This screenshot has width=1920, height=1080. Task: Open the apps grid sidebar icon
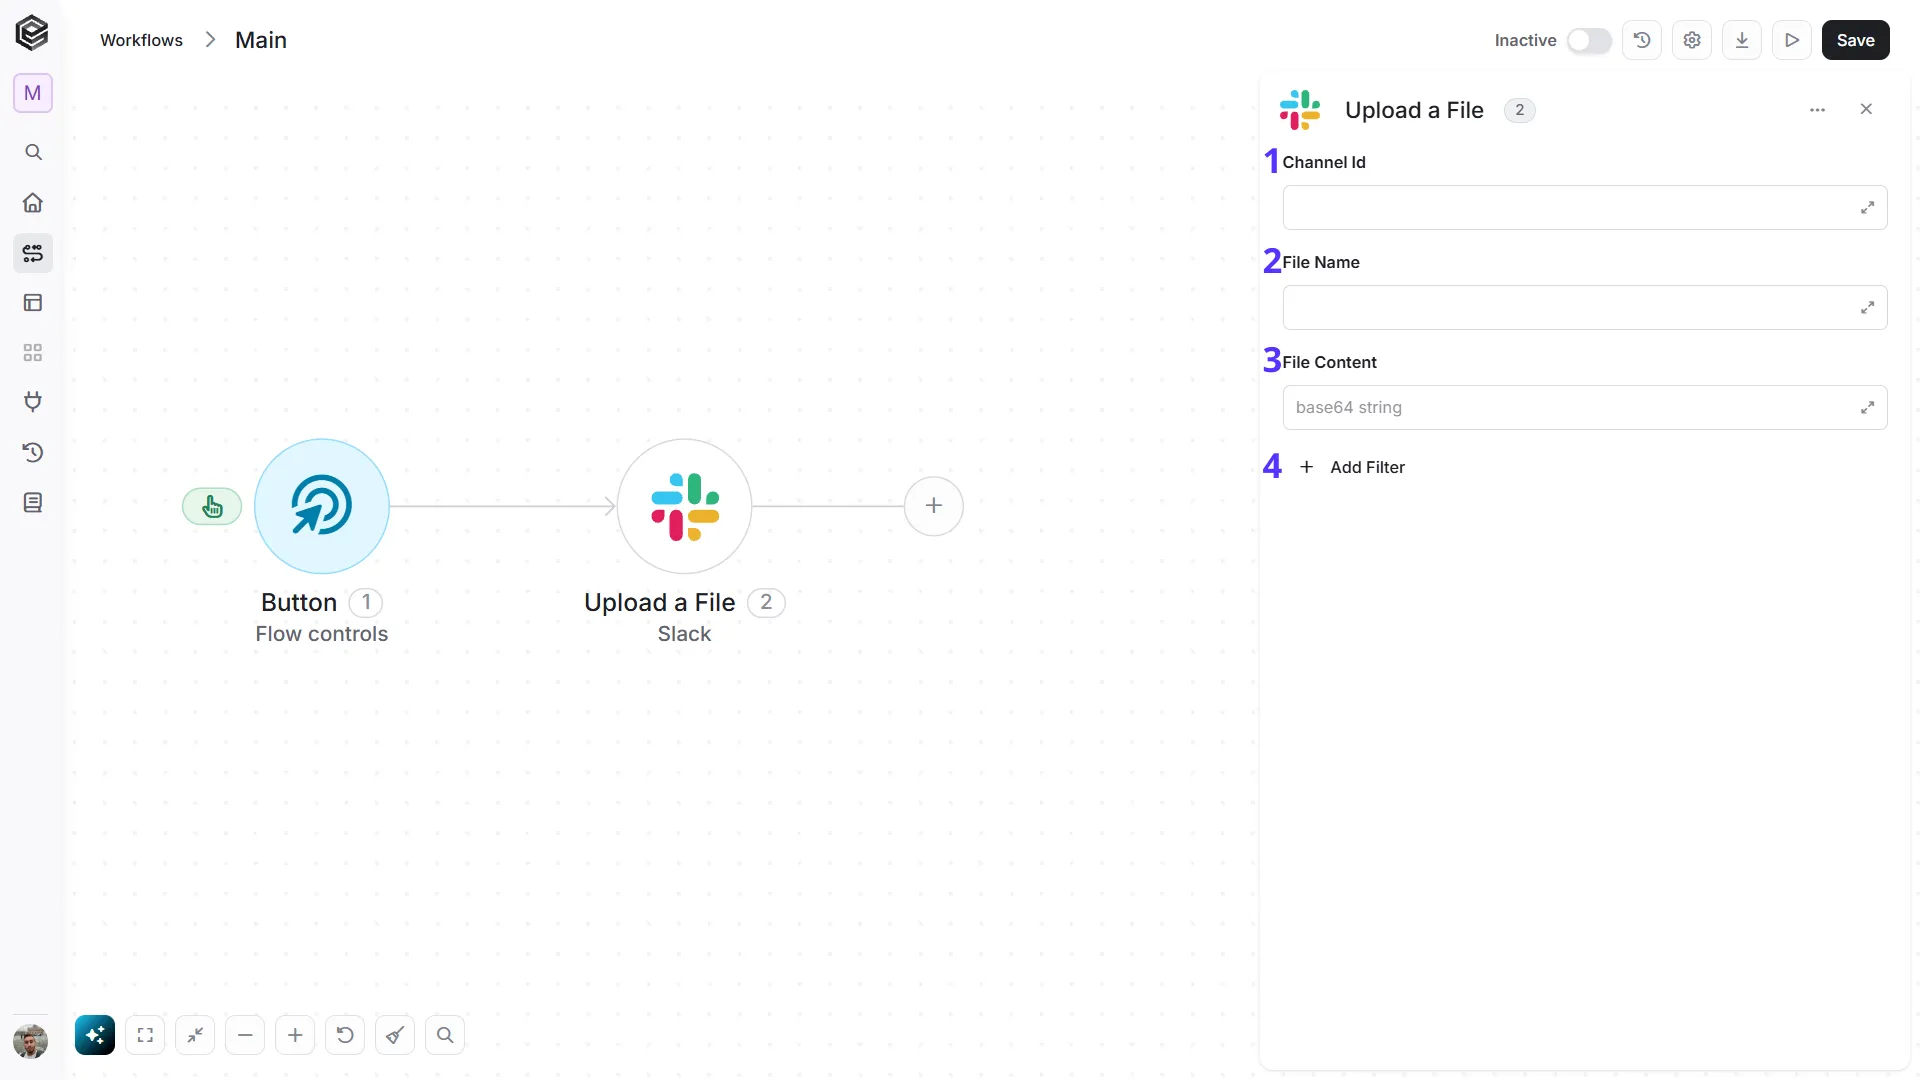click(x=33, y=352)
